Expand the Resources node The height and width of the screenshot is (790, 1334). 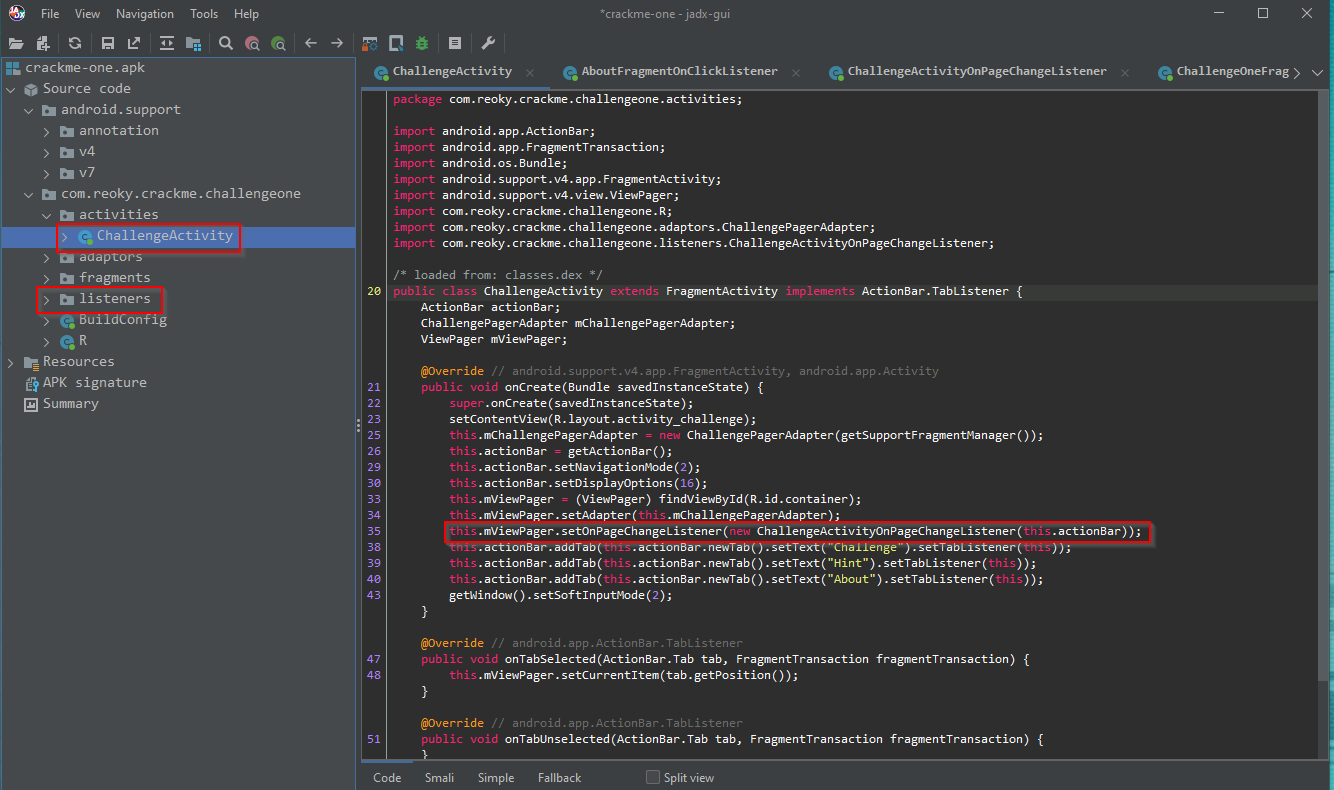click(11, 362)
